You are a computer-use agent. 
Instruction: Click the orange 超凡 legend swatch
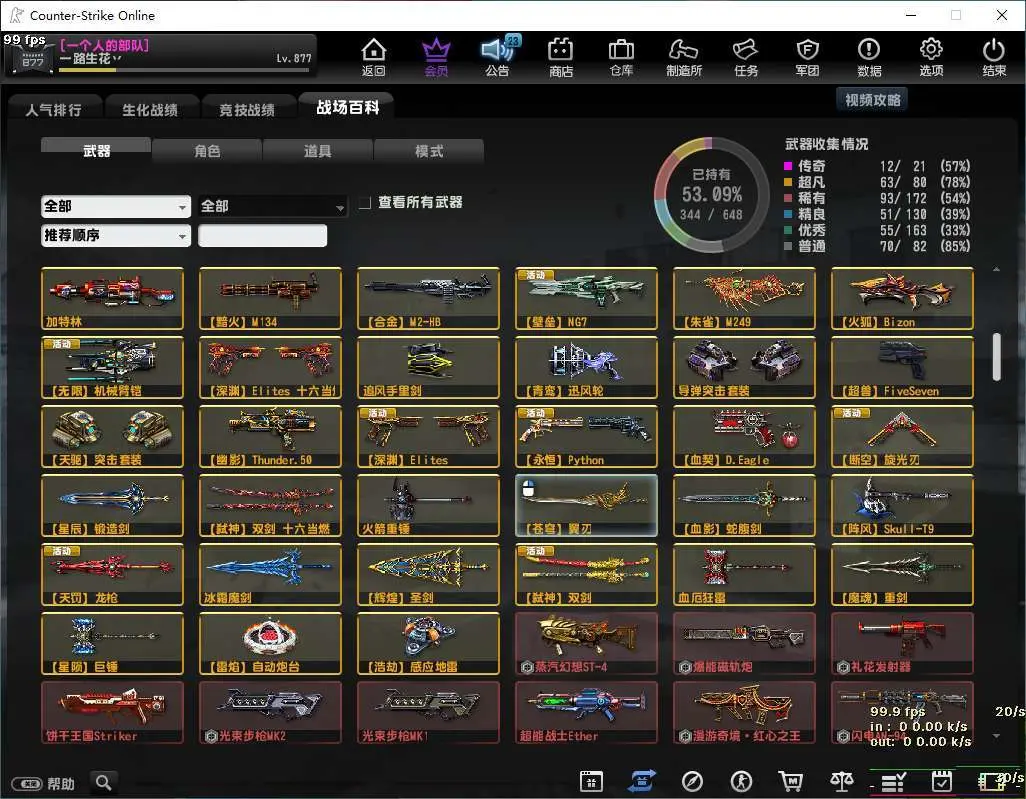(788, 182)
